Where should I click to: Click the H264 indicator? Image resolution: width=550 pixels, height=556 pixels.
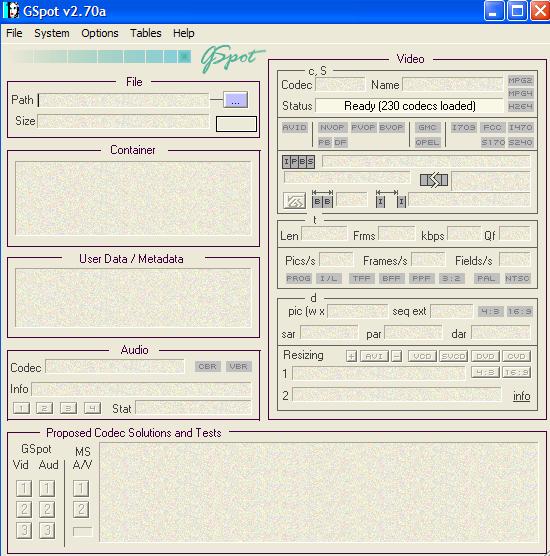point(520,106)
